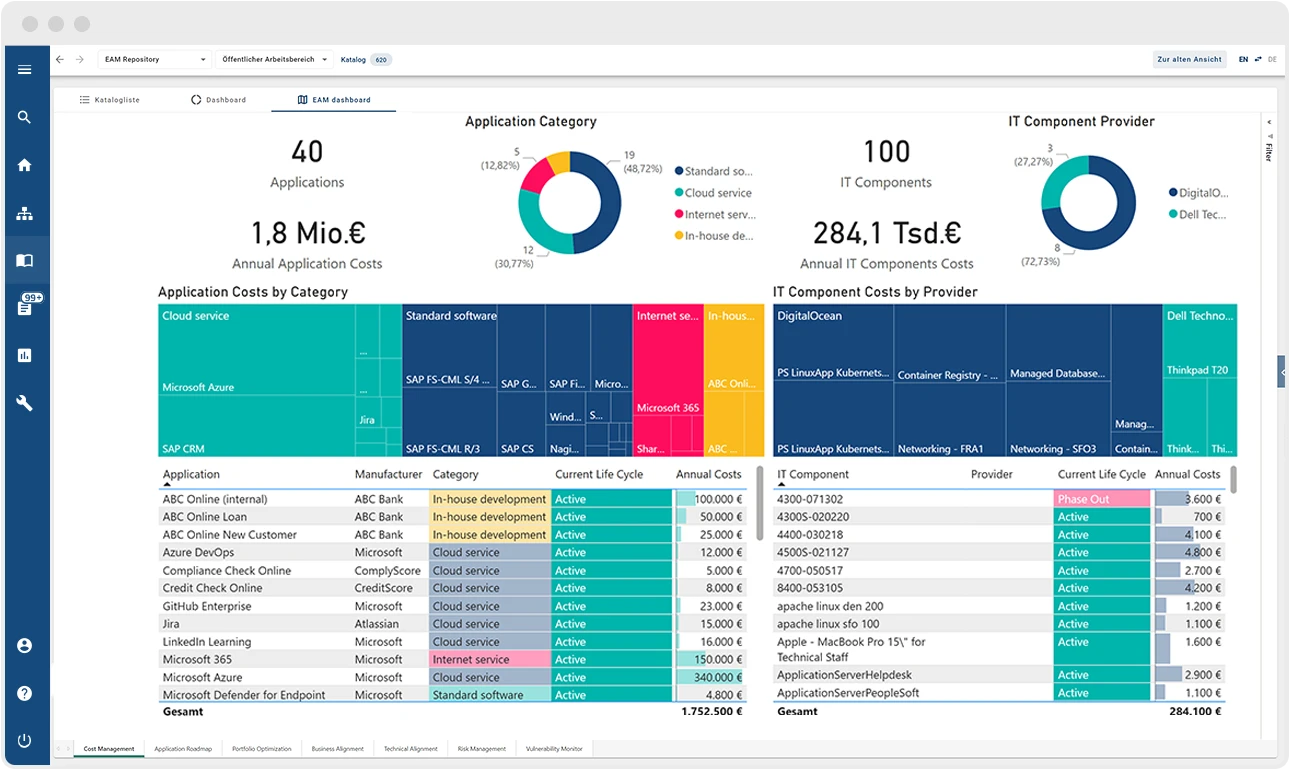Sort by the IT Component column header

(813, 475)
